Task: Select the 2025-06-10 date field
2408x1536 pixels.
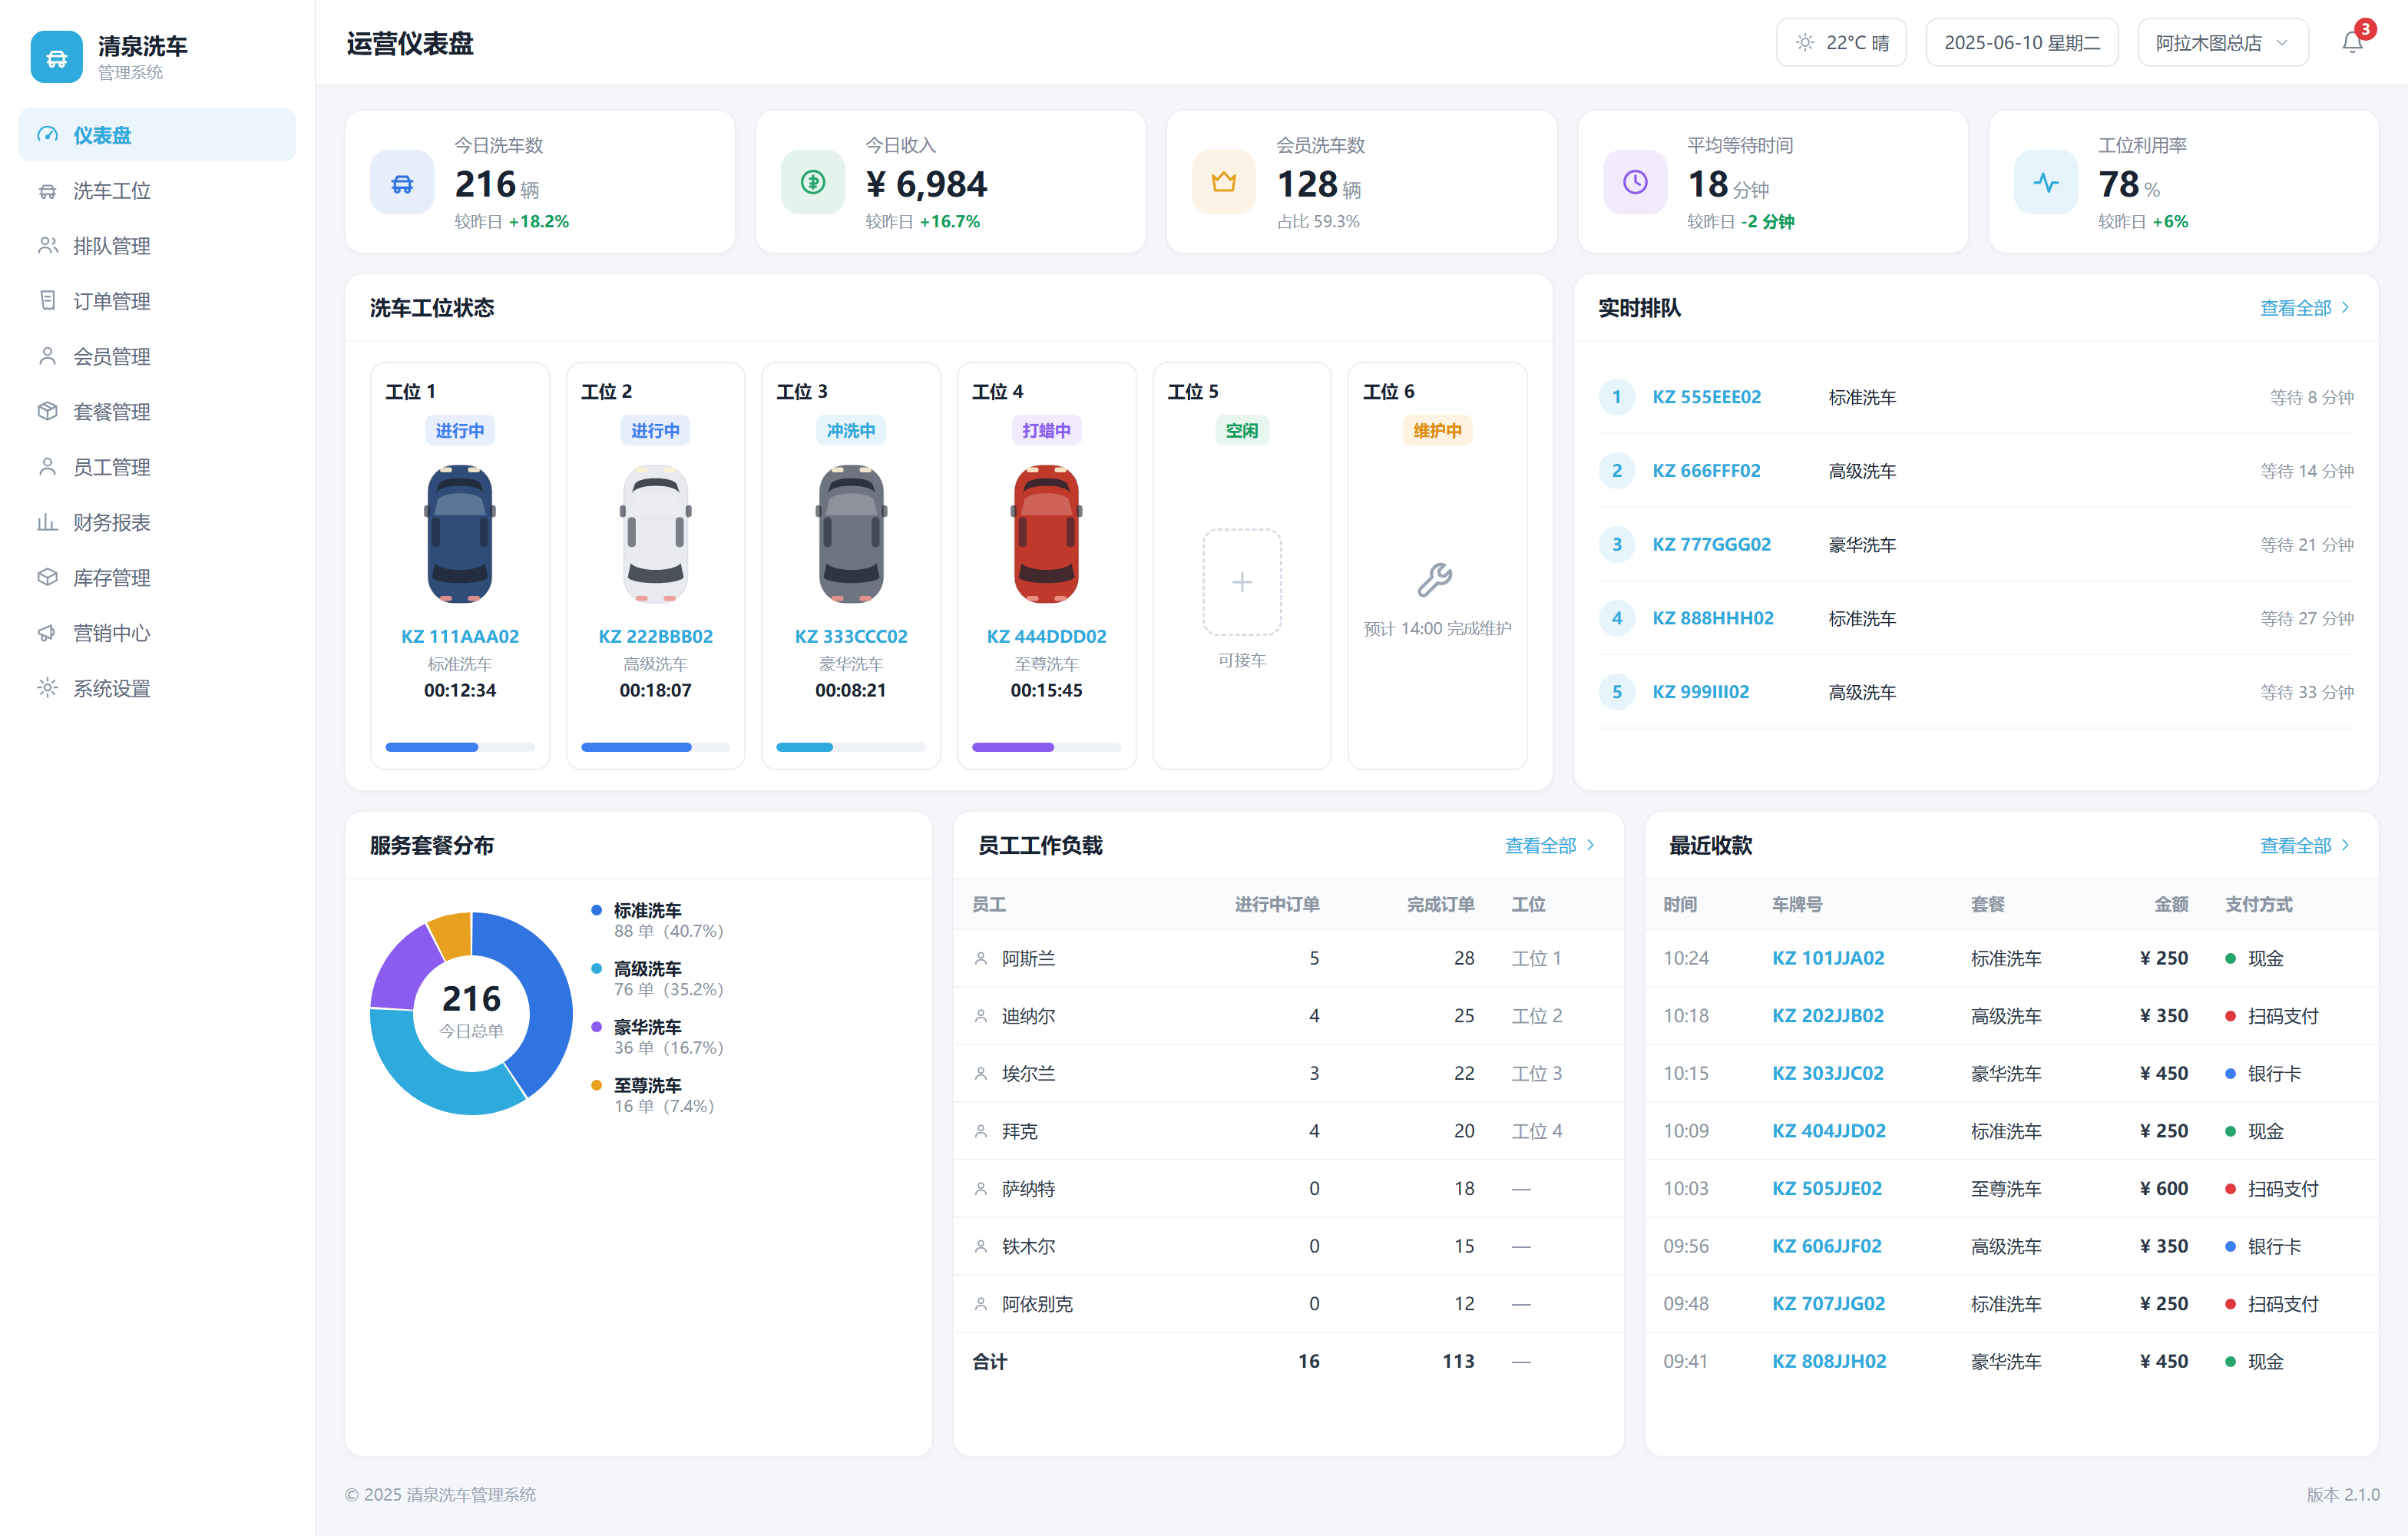Action: pyautogui.click(x=2021, y=42)
